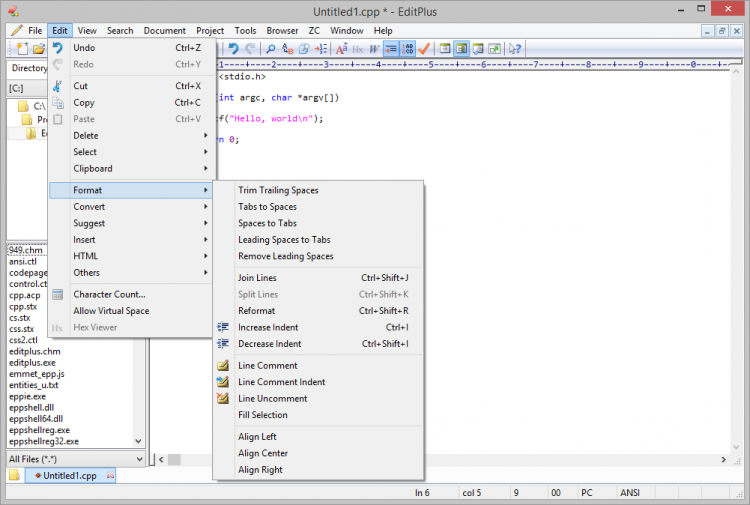Click the context help pointer icon
Image resolution: width=750 pixels, height=505 pixels.
point(514,48)
